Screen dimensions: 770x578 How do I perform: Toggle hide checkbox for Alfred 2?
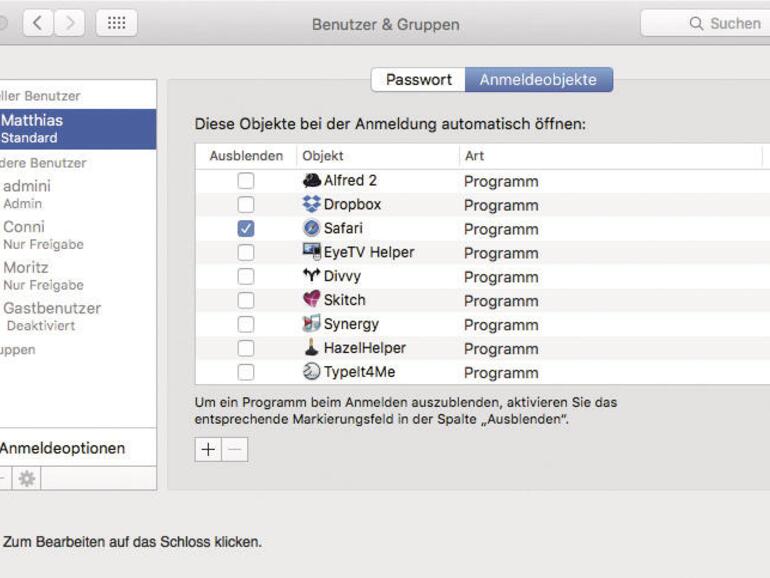tap(246, 181)
